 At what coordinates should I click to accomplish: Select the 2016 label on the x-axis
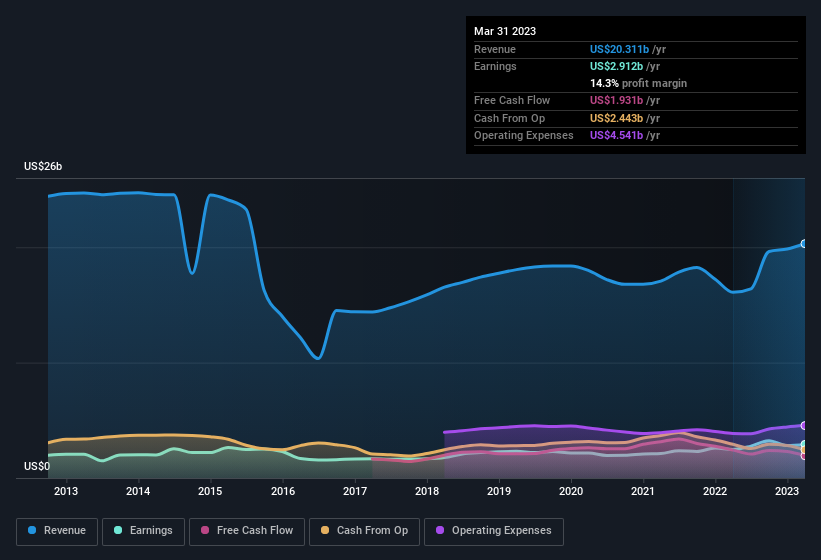(283, 491)
